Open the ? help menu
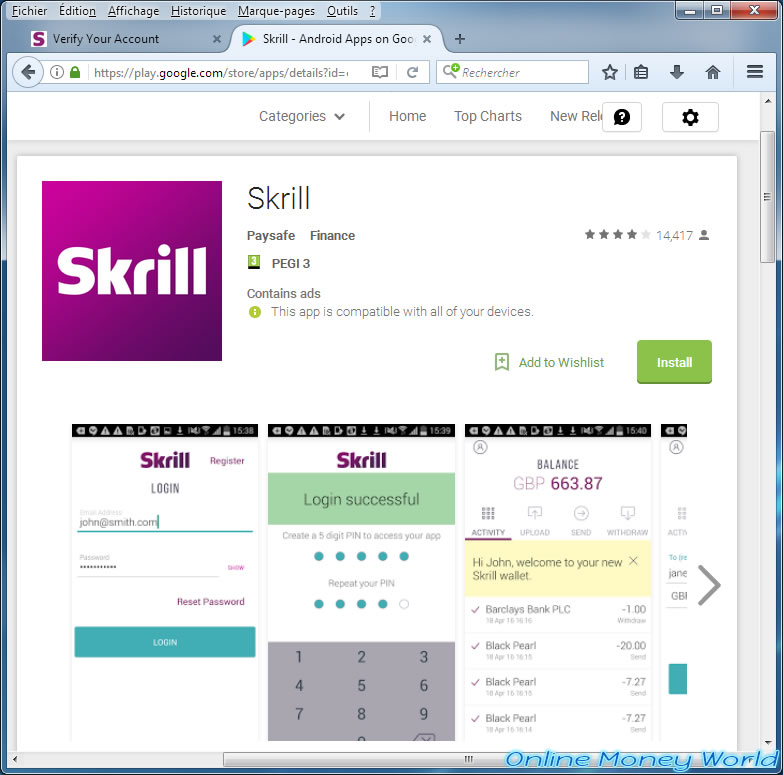This screenshot has width=783, height=775. (x=373, y=10)
